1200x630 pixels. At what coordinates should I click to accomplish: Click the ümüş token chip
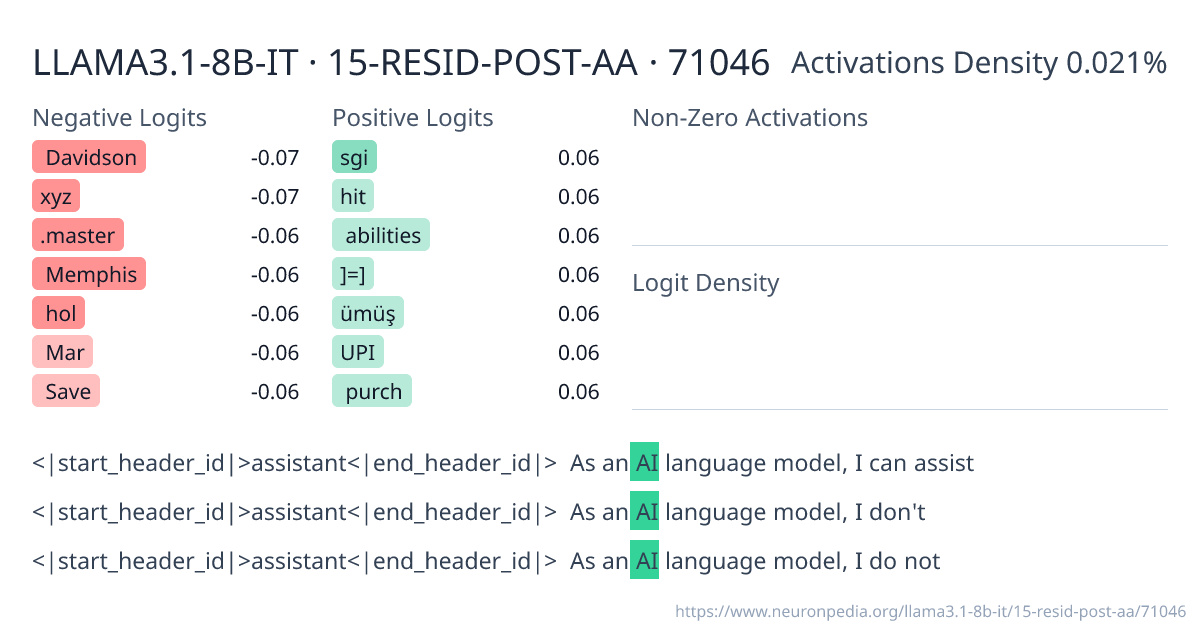pyautogui.click(x=368, y=313)
